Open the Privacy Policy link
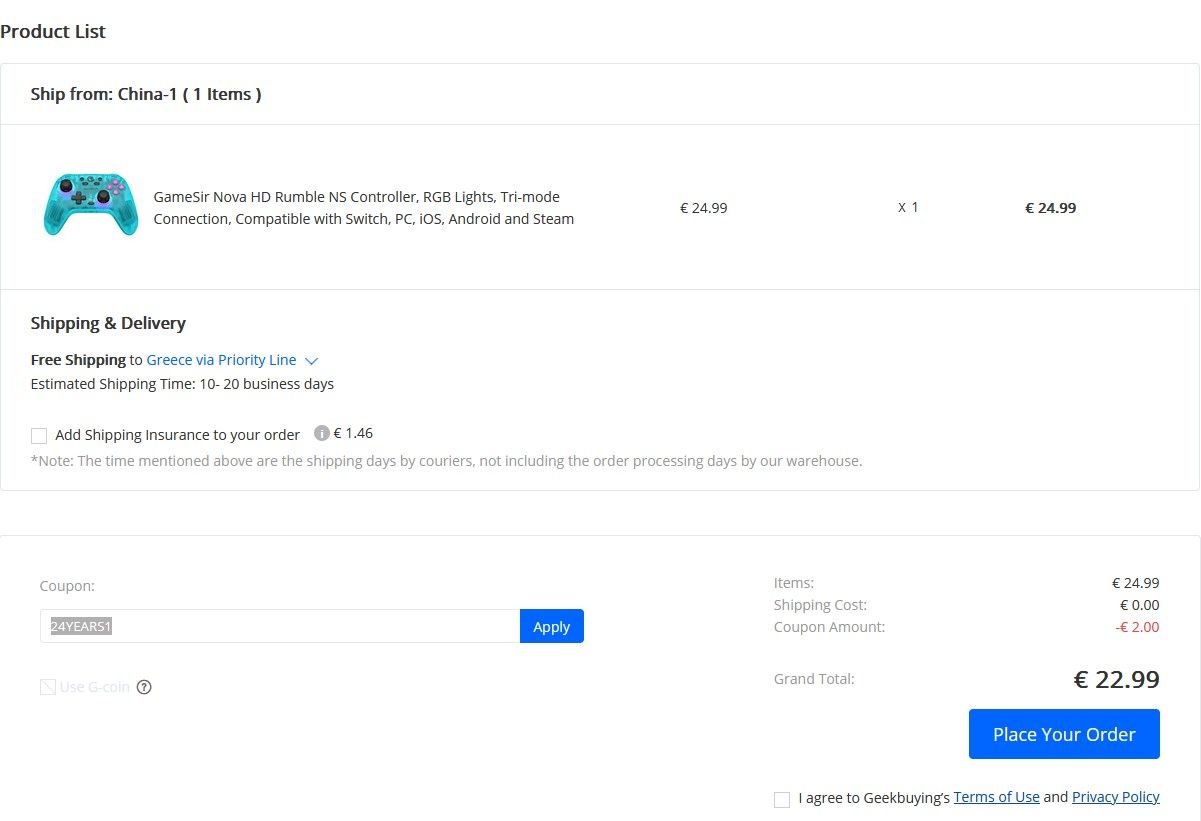The image size is (1201, 821). click(x=1116, y=797)
